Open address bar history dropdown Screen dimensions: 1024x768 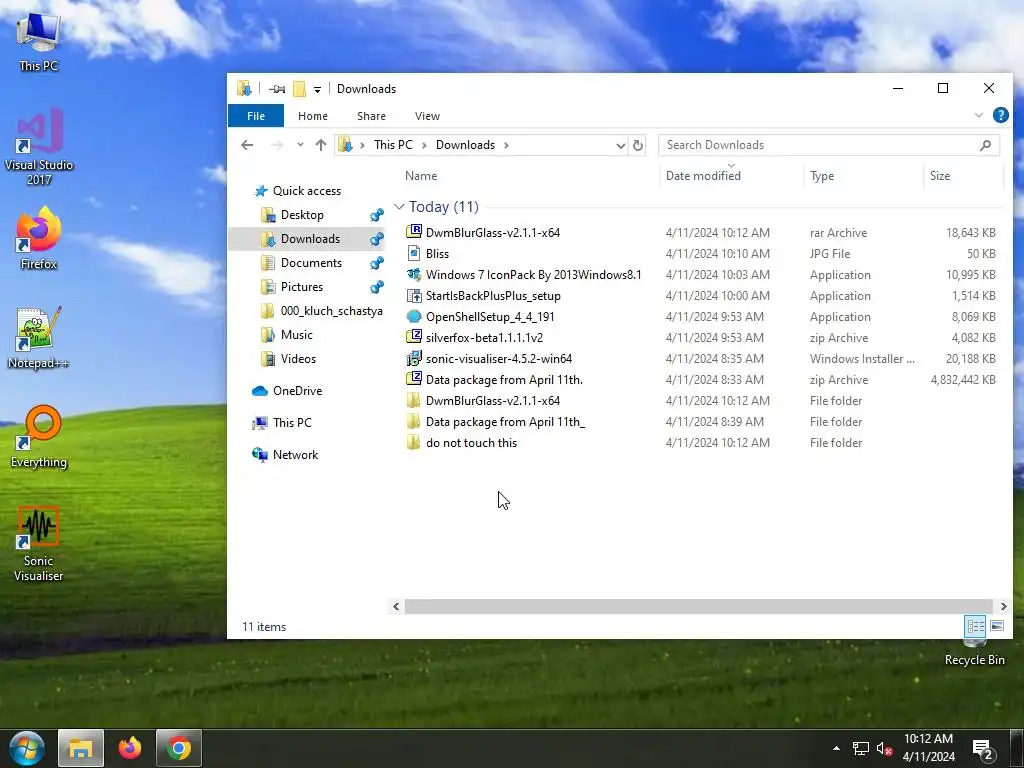620,145
